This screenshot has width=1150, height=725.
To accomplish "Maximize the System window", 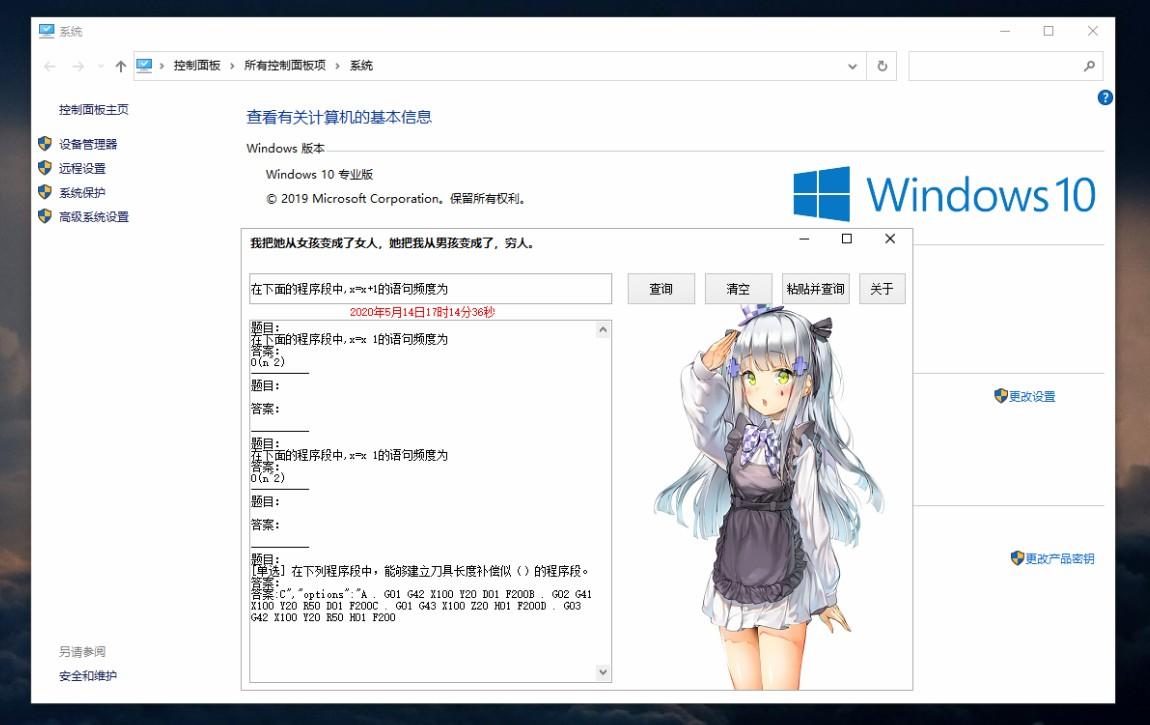I will [1049, 31].
